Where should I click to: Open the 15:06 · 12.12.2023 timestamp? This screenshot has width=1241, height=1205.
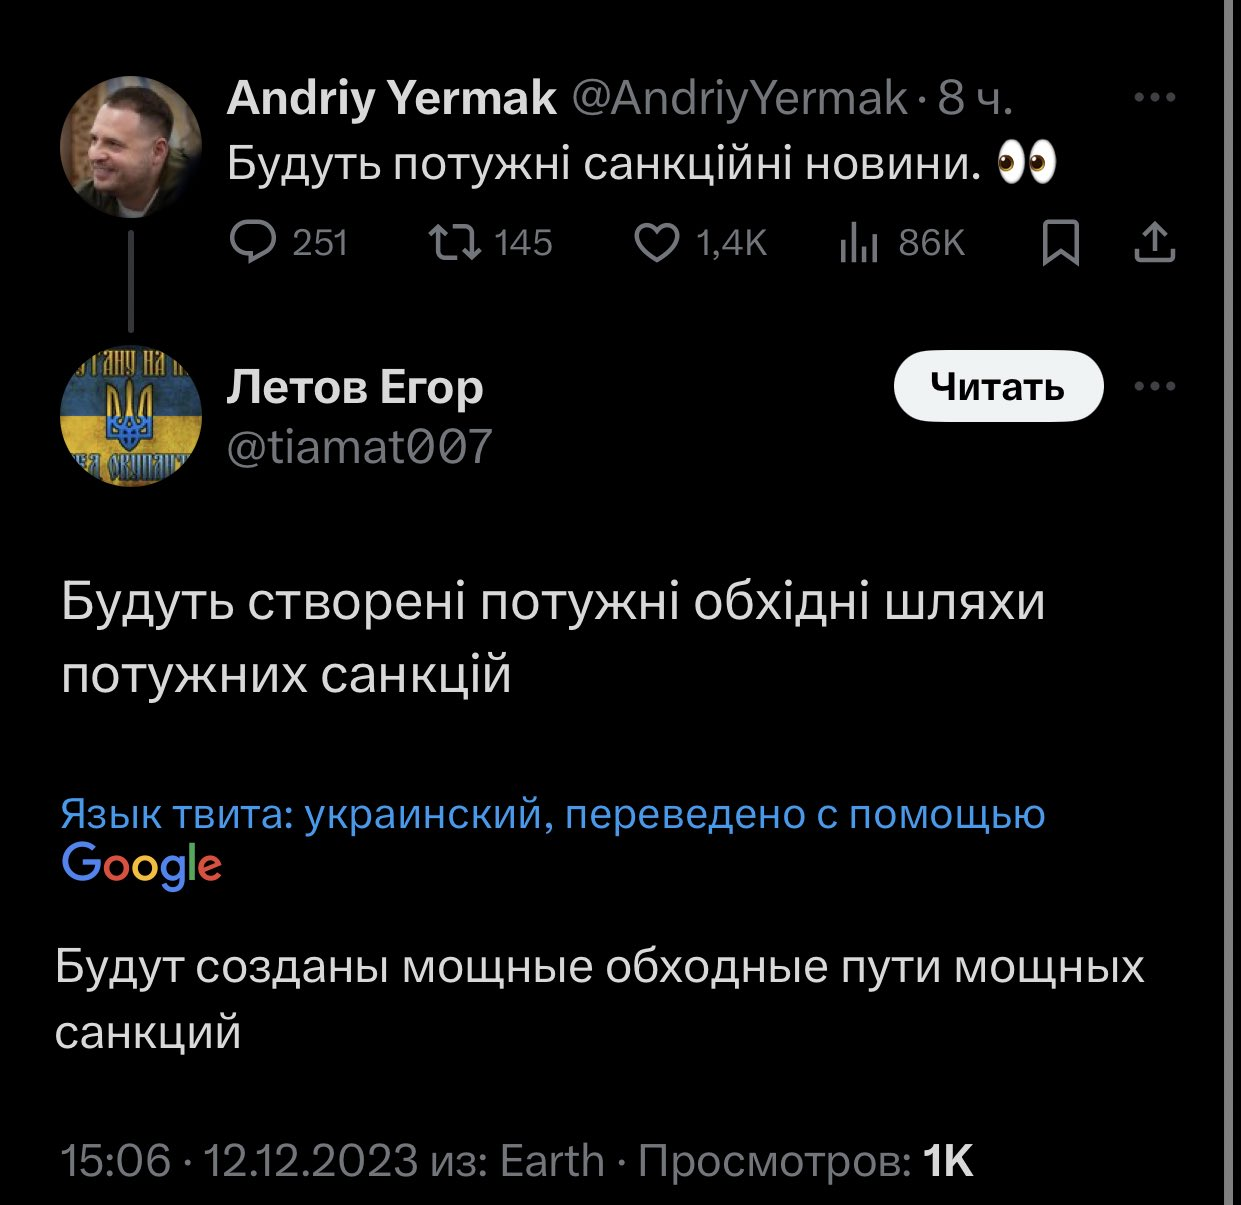point(239,1161)
